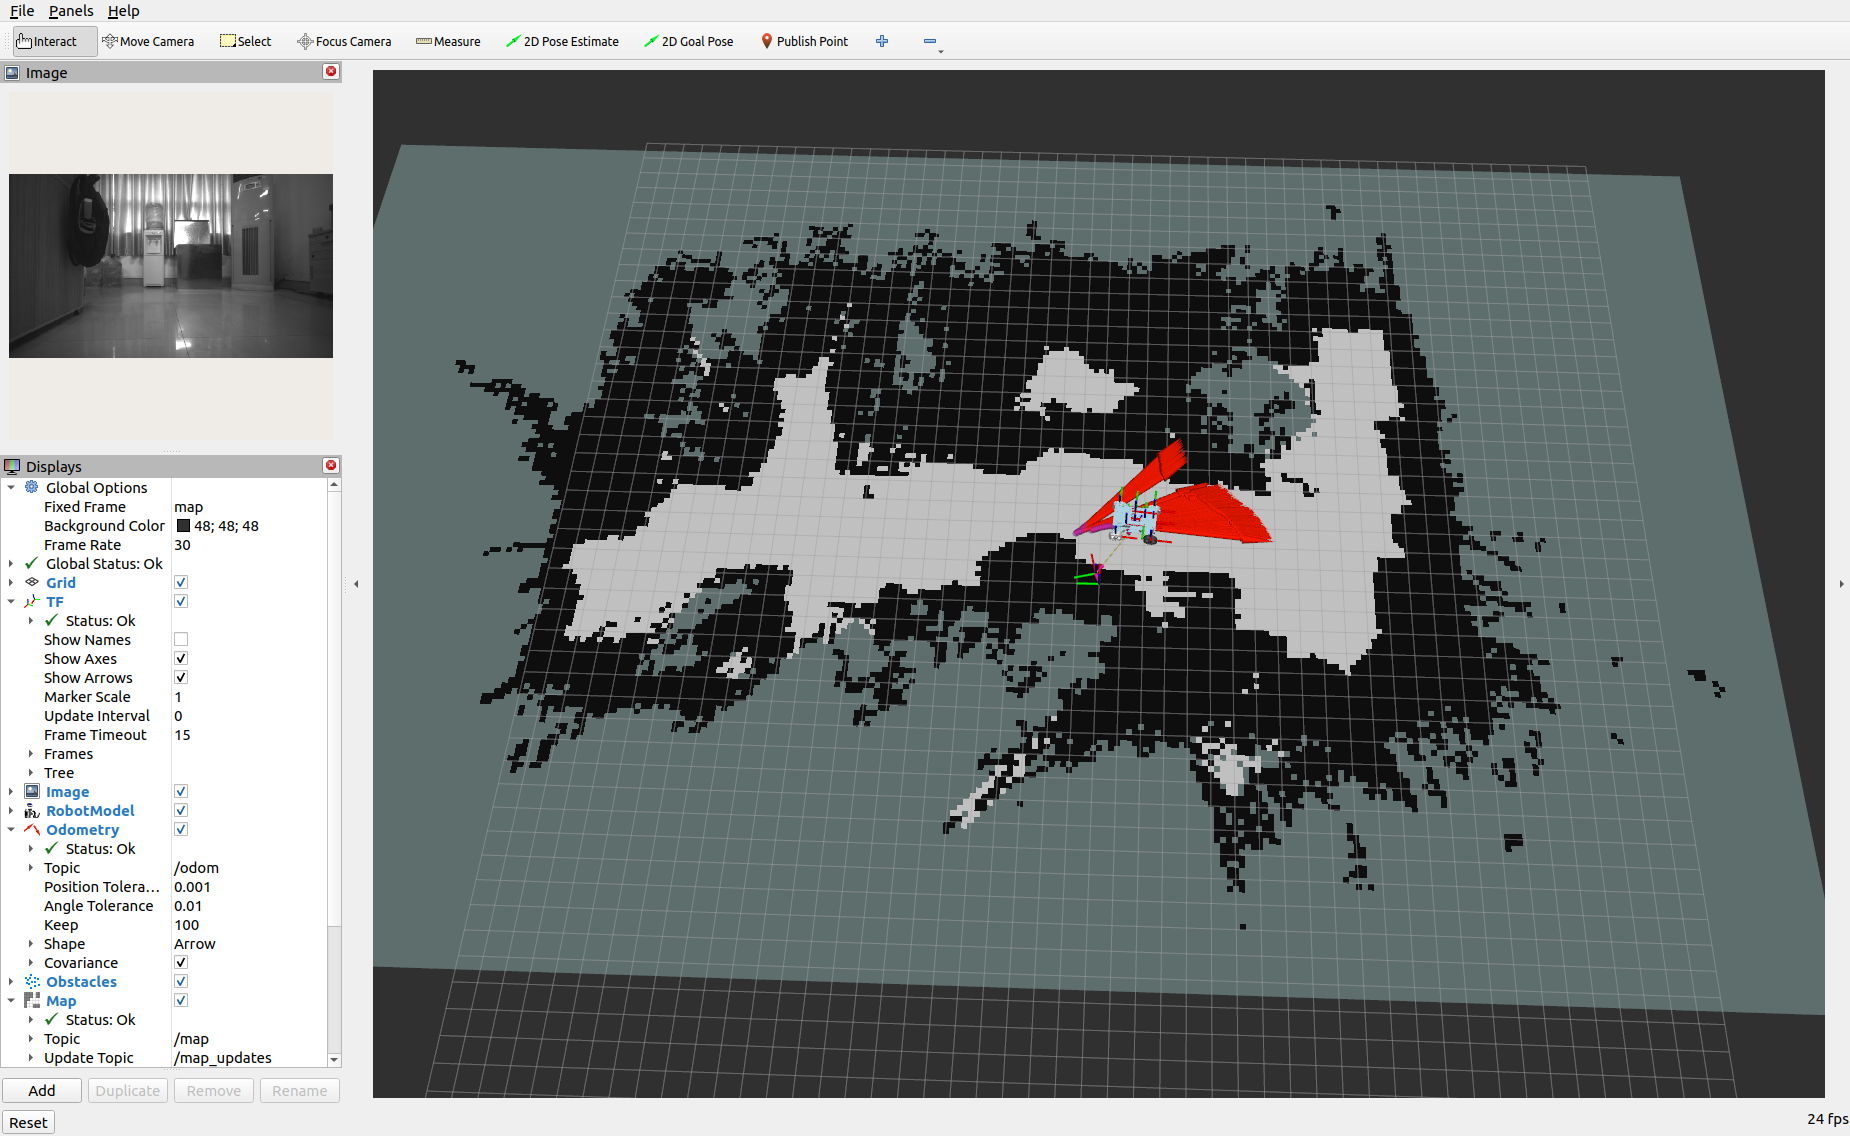Toggle the Grid display checkbox

tap(181, 582)
